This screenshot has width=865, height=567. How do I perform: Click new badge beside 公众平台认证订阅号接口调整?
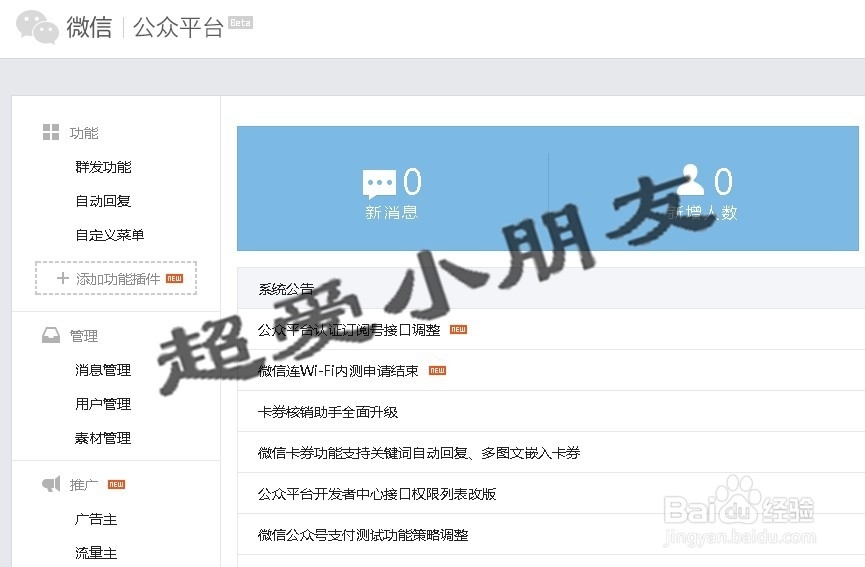click(458, 330)
